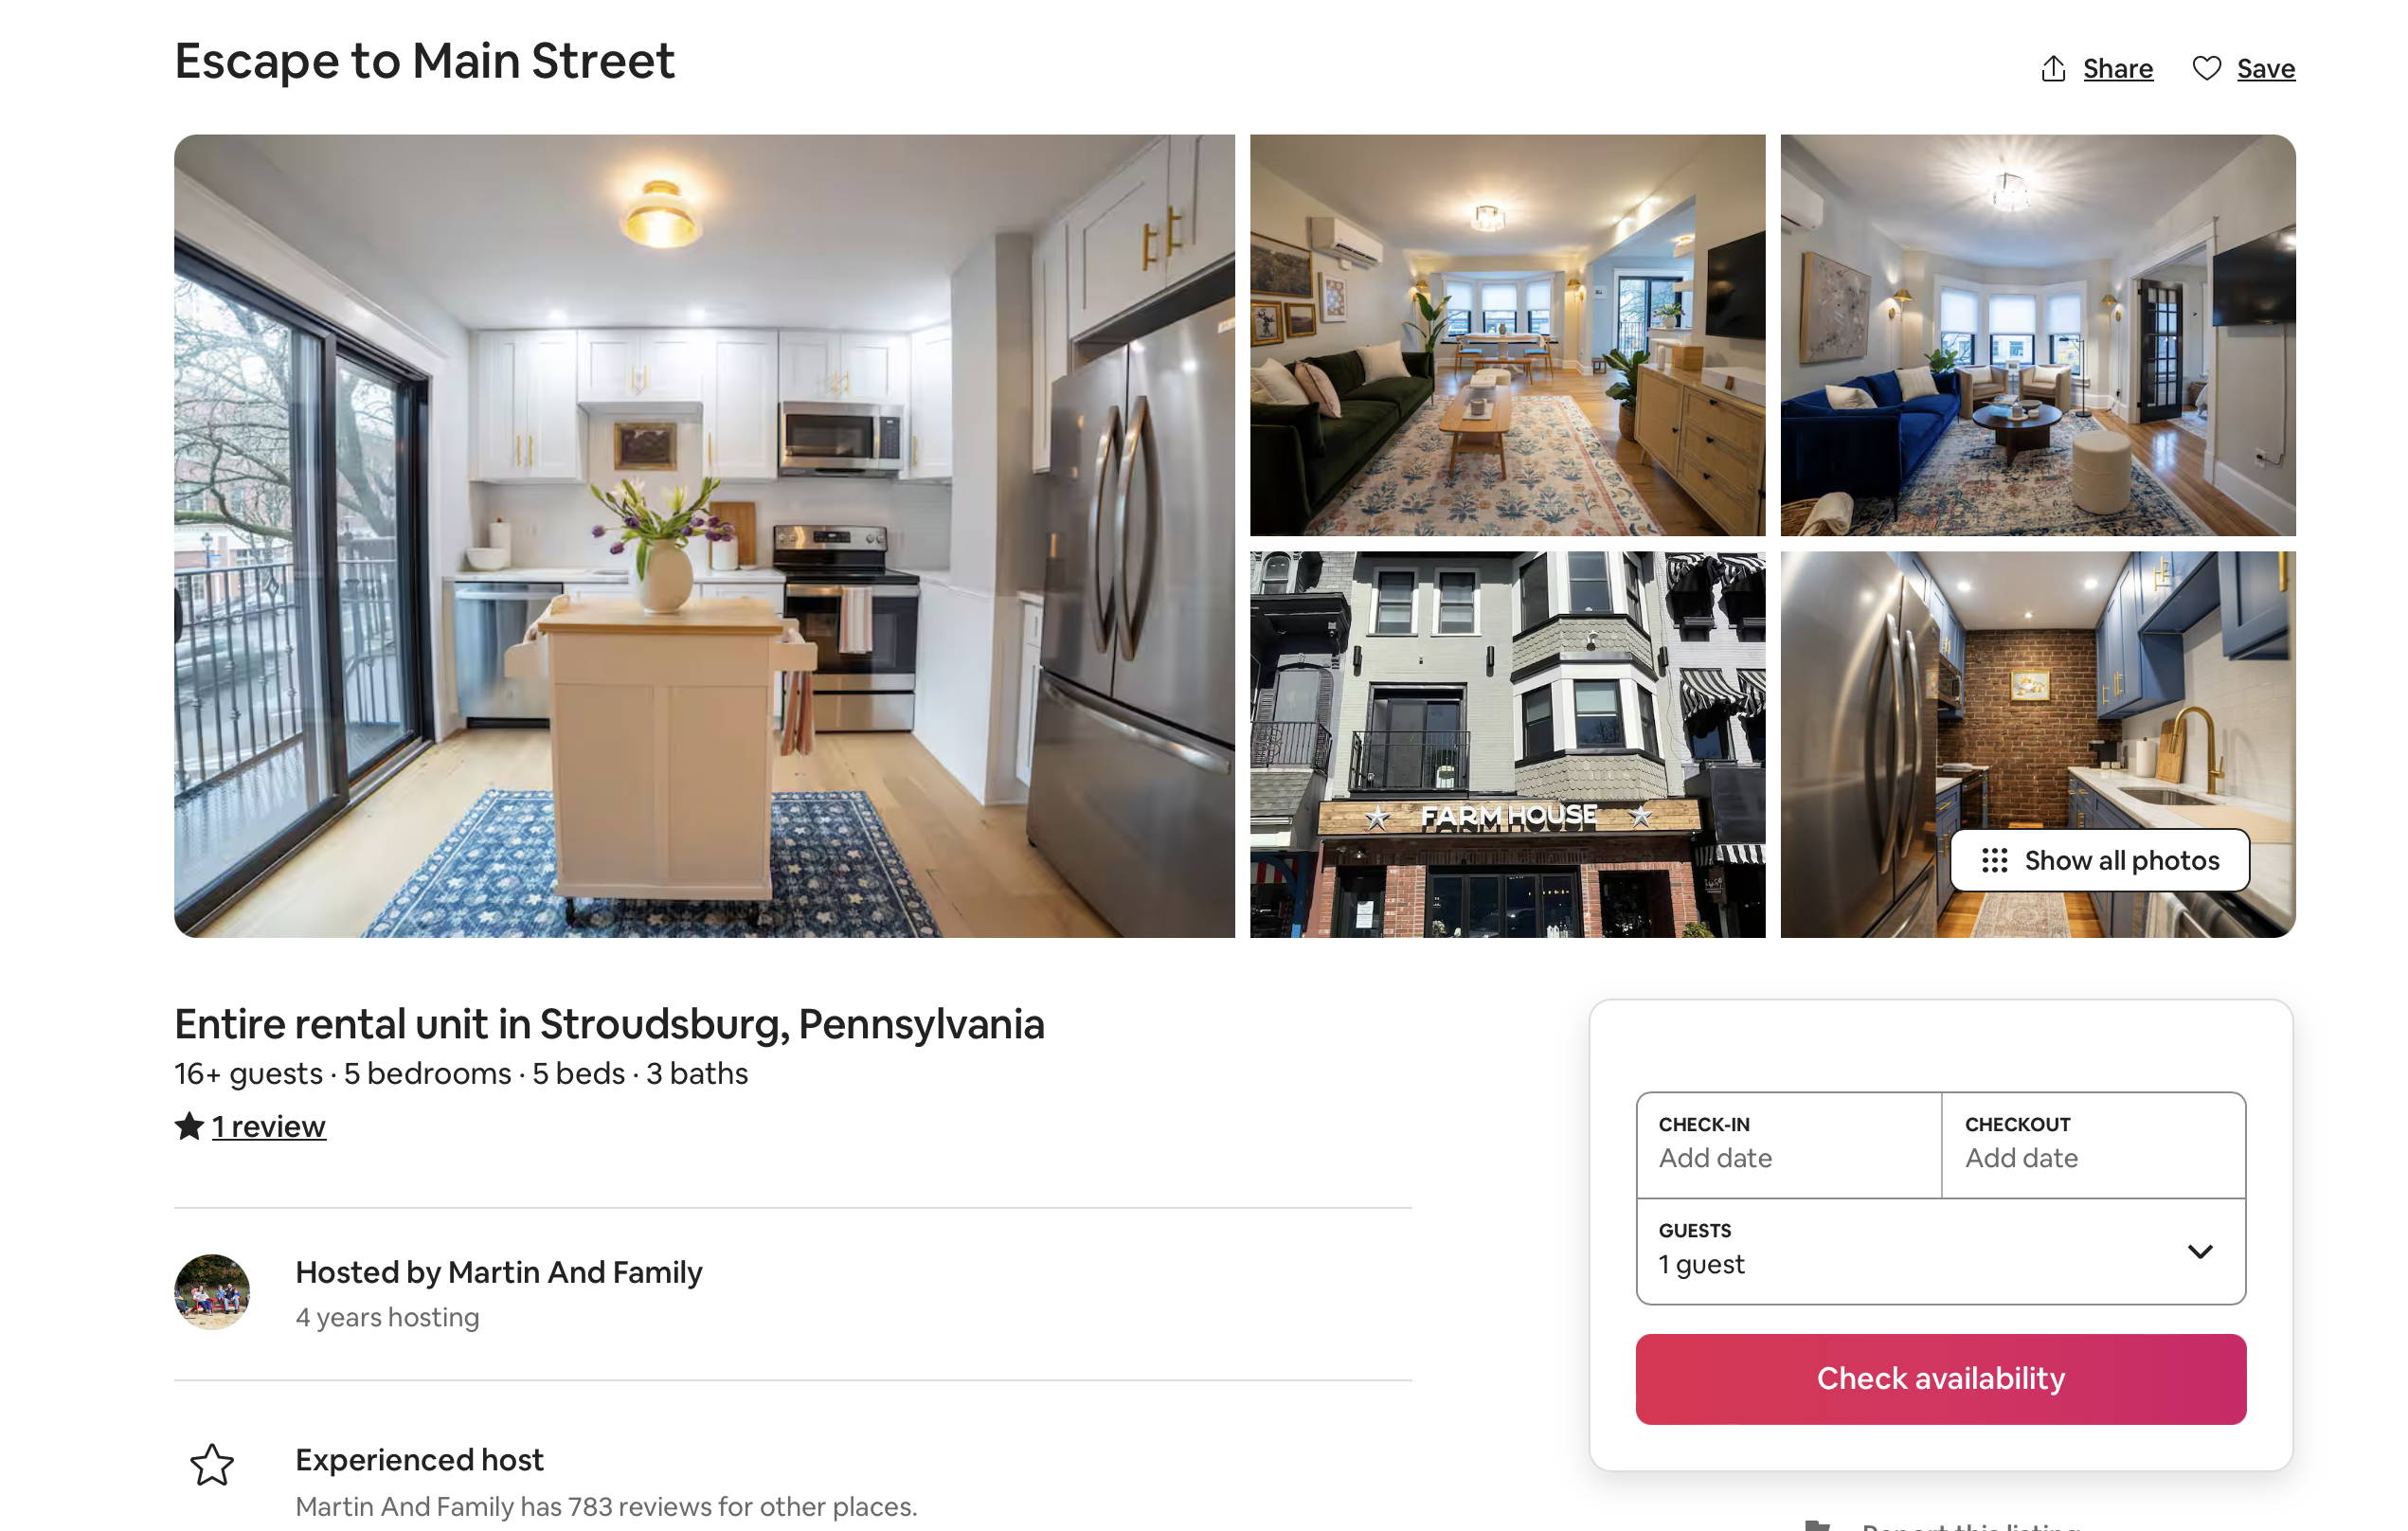Click the Show all photos button
The width and height of the screenshot is (2408, 1531).
[x=2099, y=860]
